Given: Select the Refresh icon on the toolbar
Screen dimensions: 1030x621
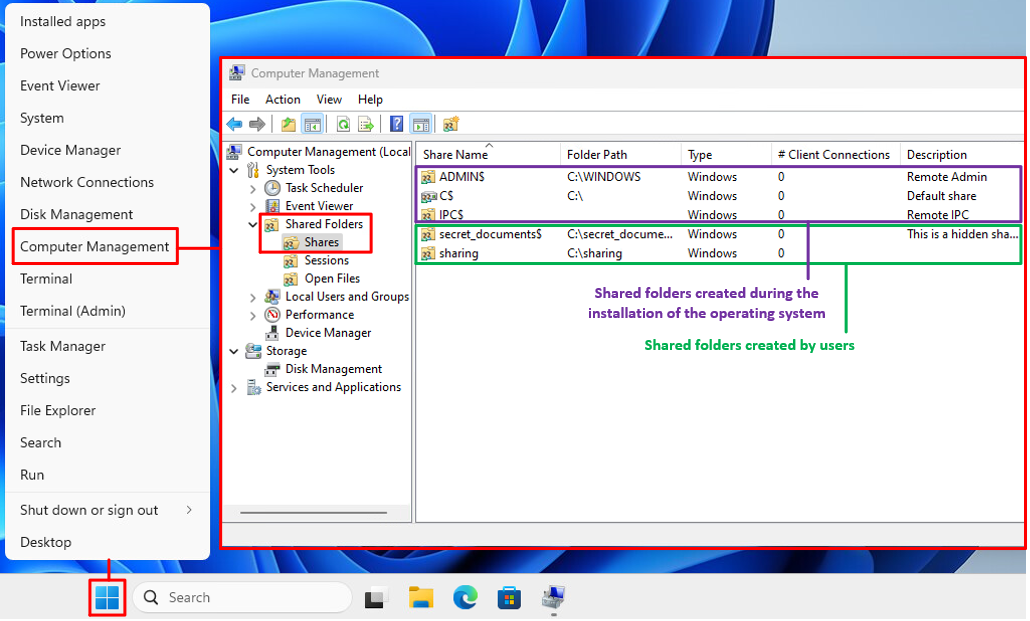Looking at the screenshot, I should [343, 123].
